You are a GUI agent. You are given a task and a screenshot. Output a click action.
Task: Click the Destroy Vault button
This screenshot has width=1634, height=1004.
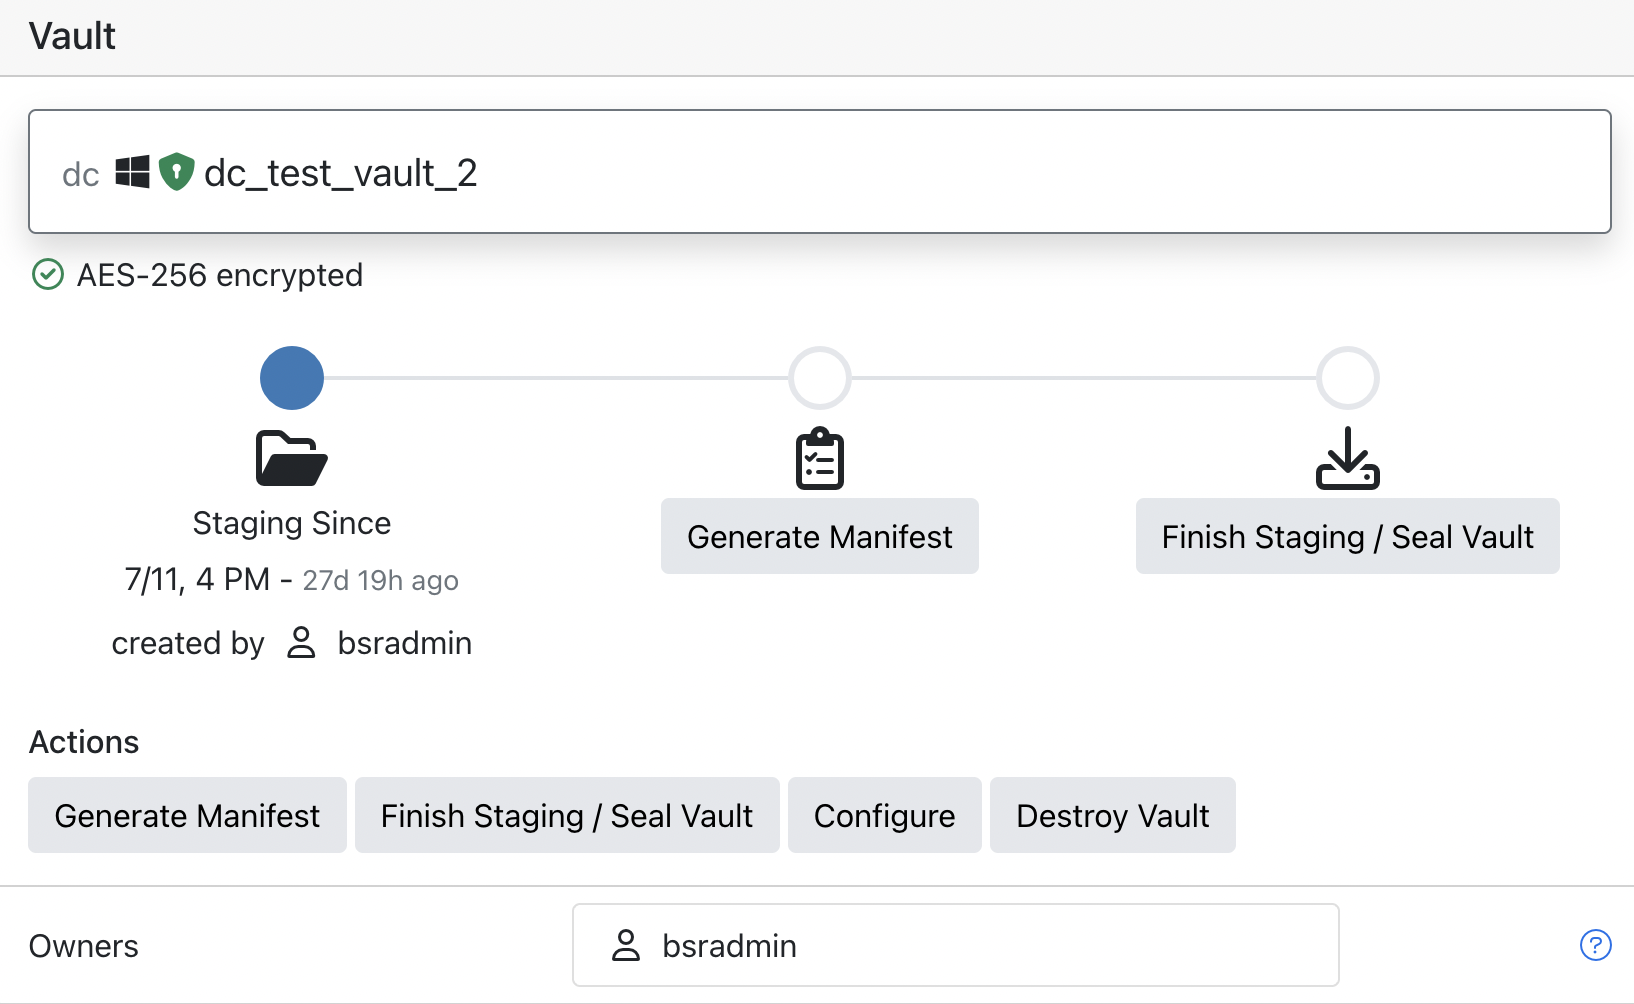pyautogui.click(x=1112, y=815)
